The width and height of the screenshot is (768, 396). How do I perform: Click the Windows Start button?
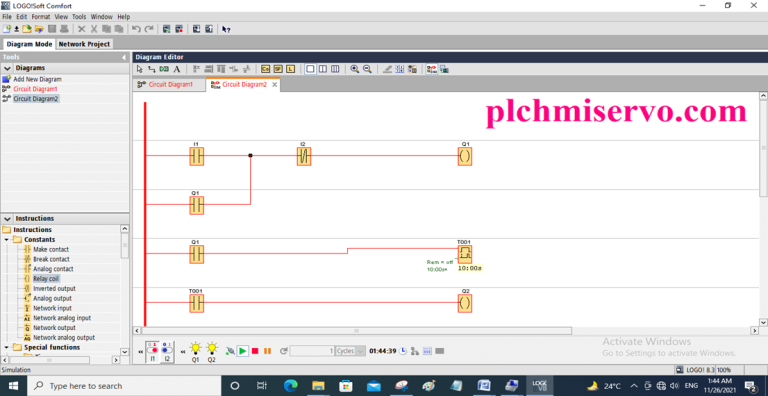[13, 386]
